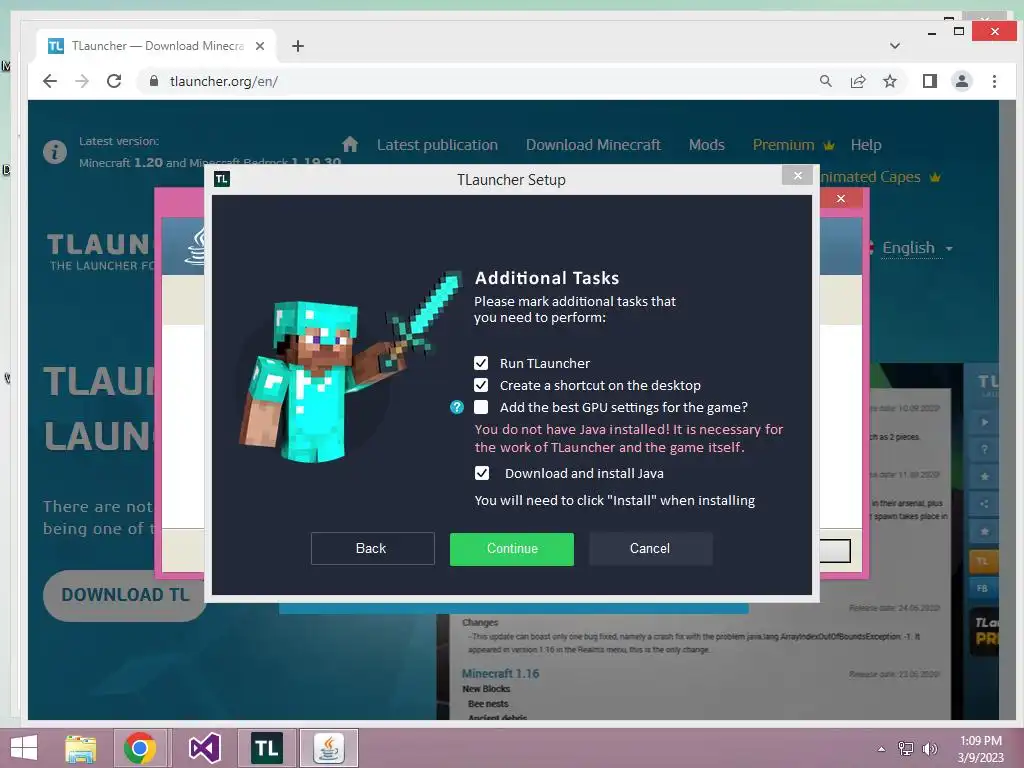
Task: Go Back in TLauncher Setup
Action: coord(372,549)
